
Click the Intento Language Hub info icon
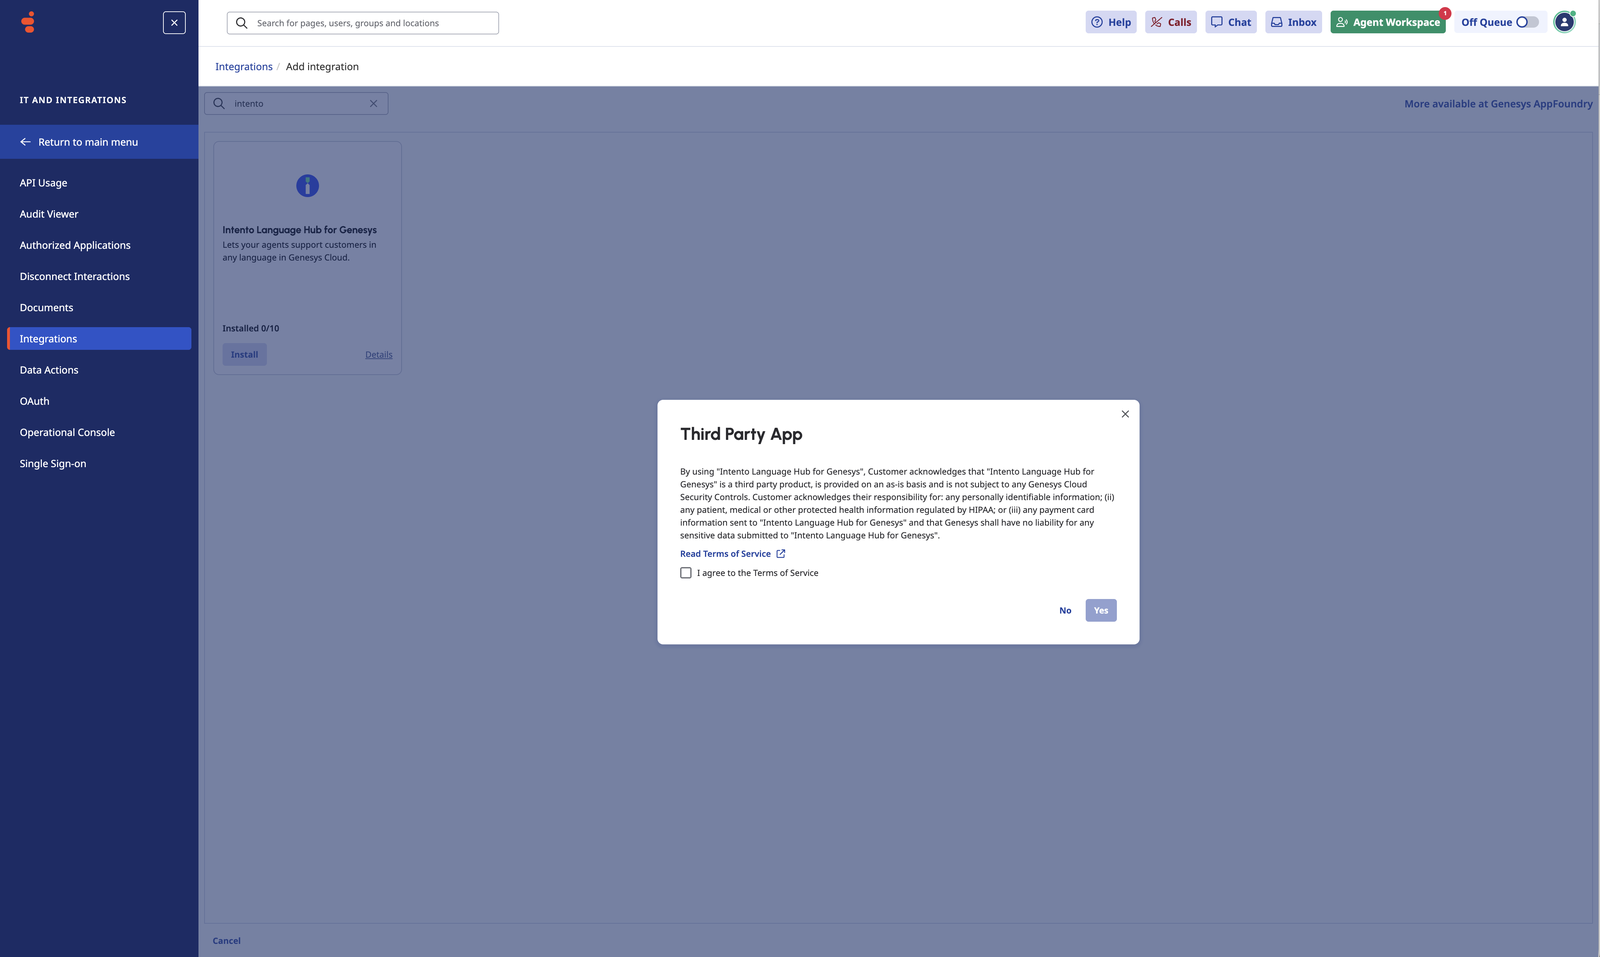(307, 186)
